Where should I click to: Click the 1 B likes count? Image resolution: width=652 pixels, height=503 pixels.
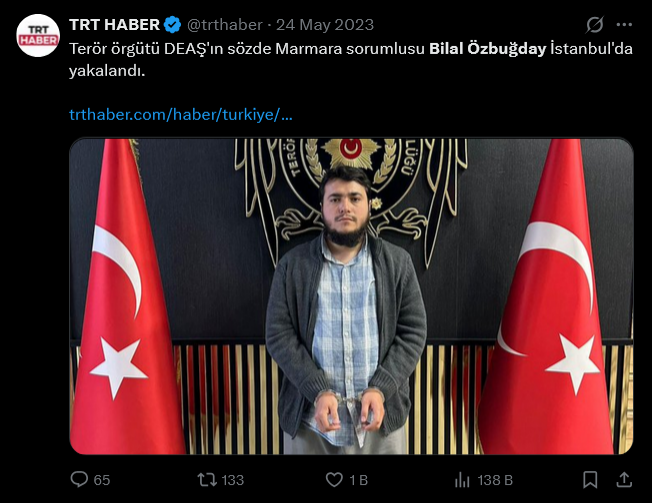coord(359,480)
